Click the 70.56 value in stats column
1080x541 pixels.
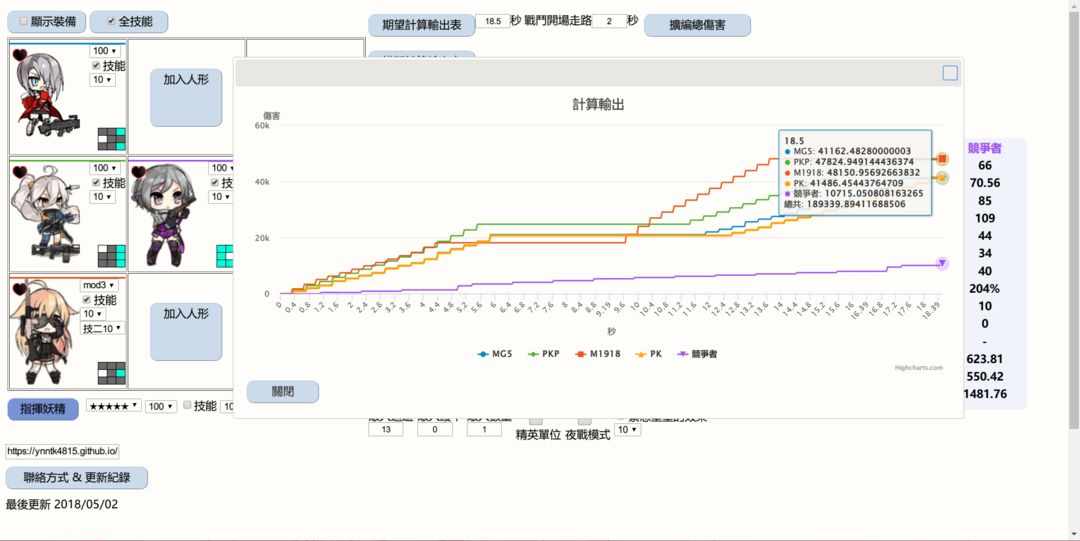[x=984, y=183]
